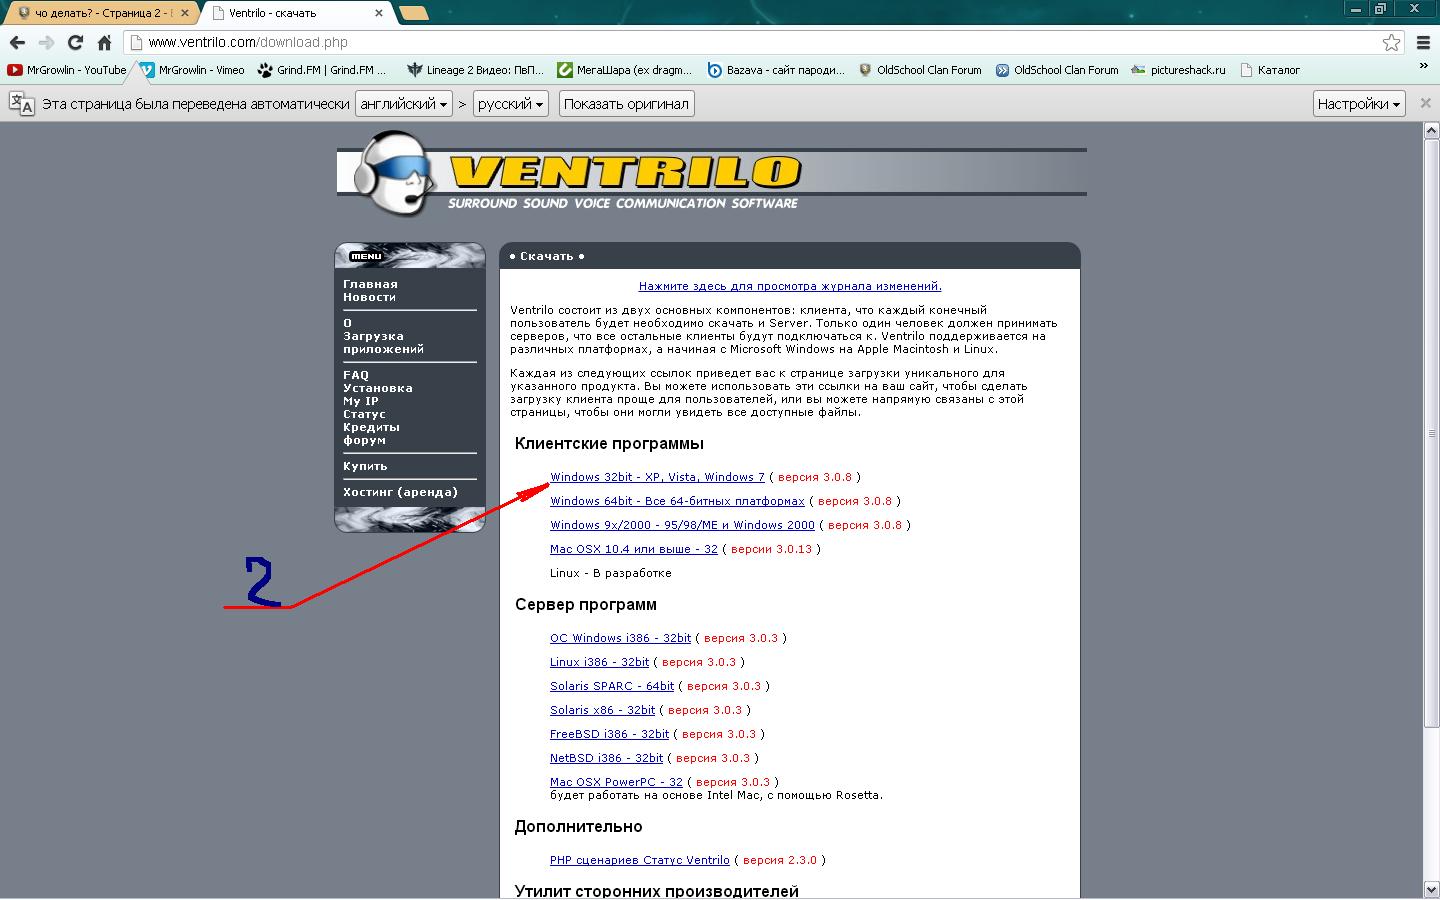Click the translate icon in the translation bar

[21, 104]
